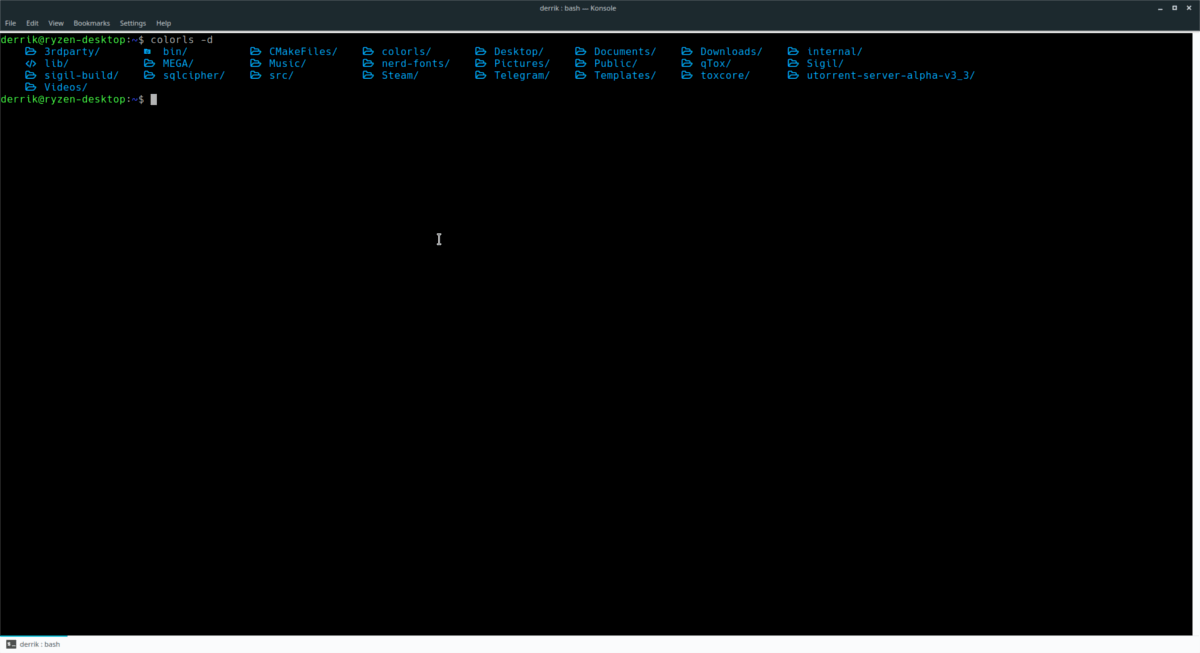Click the folder icon beside qTox/
The width and height of the screenshot is (1200, 653).
pos(687,63)
